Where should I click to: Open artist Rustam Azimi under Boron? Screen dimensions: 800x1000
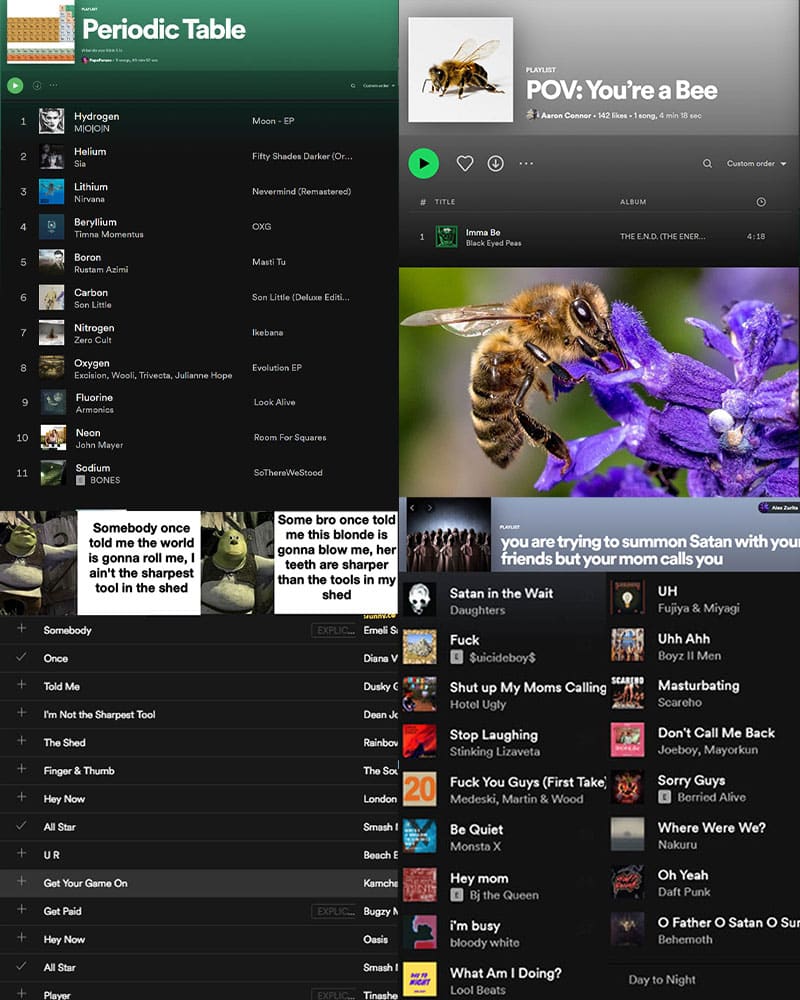tap(101, 270)
